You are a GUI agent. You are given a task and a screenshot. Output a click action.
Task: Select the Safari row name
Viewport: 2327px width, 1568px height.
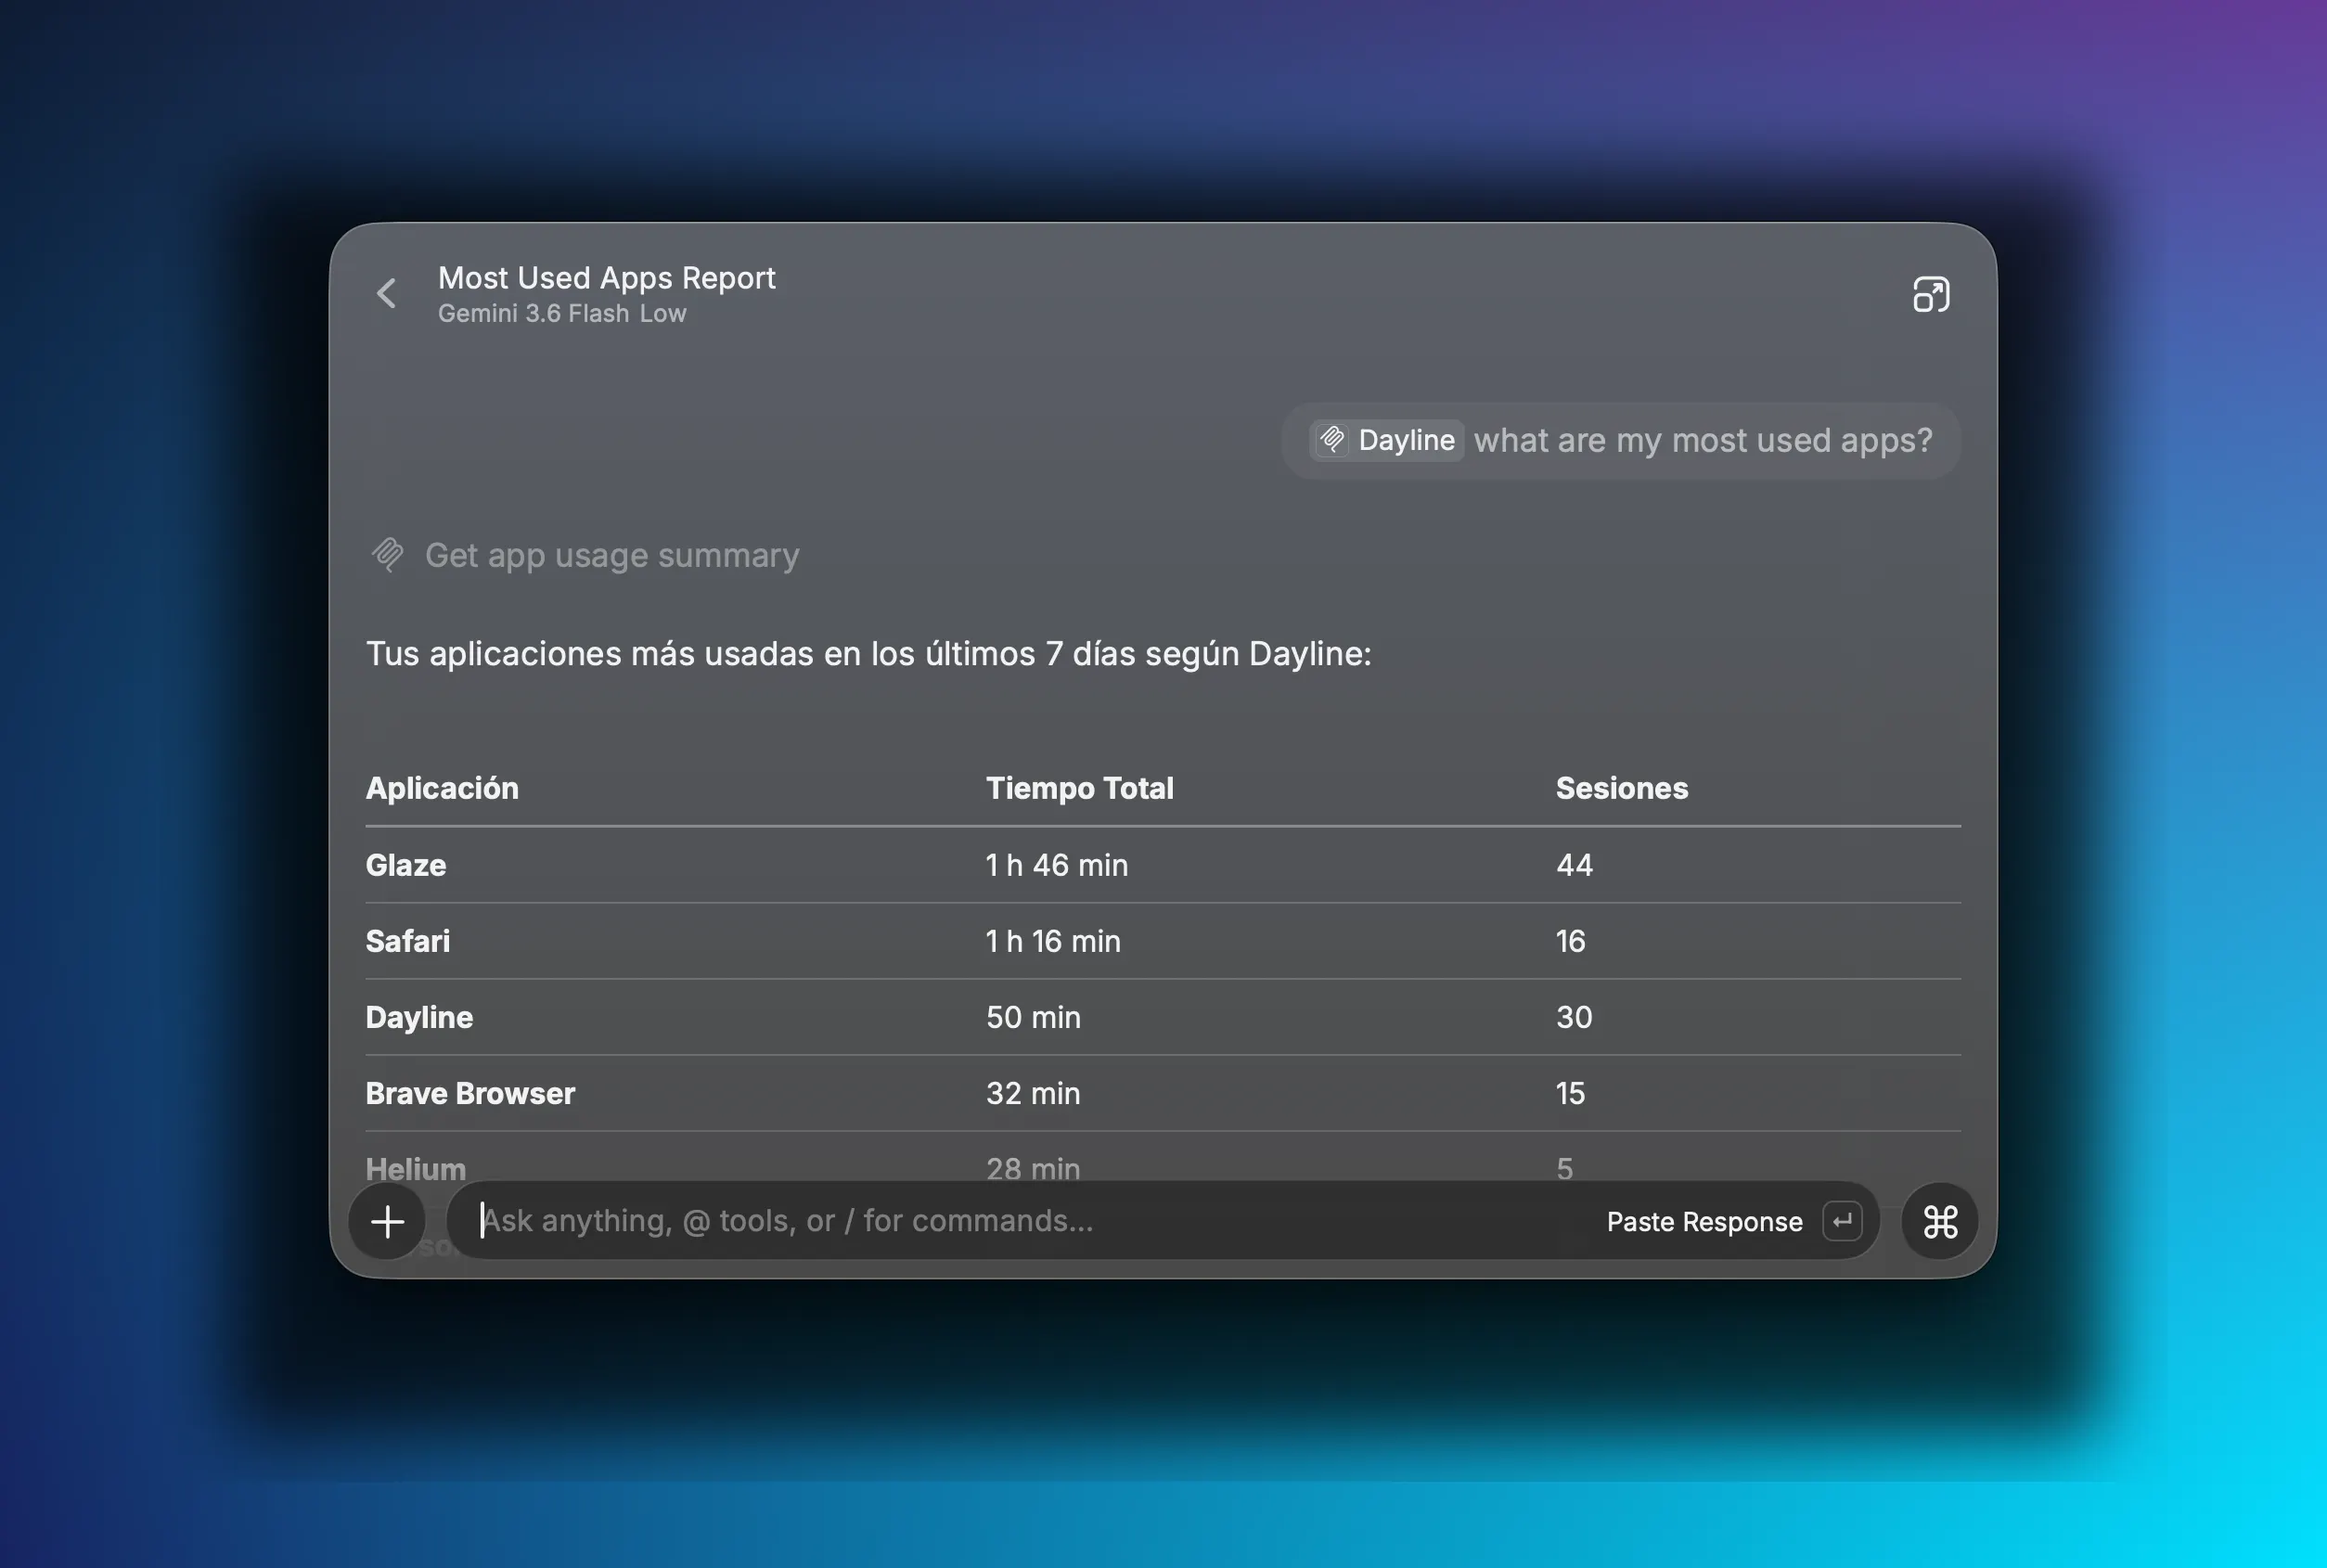click(408, 941)
